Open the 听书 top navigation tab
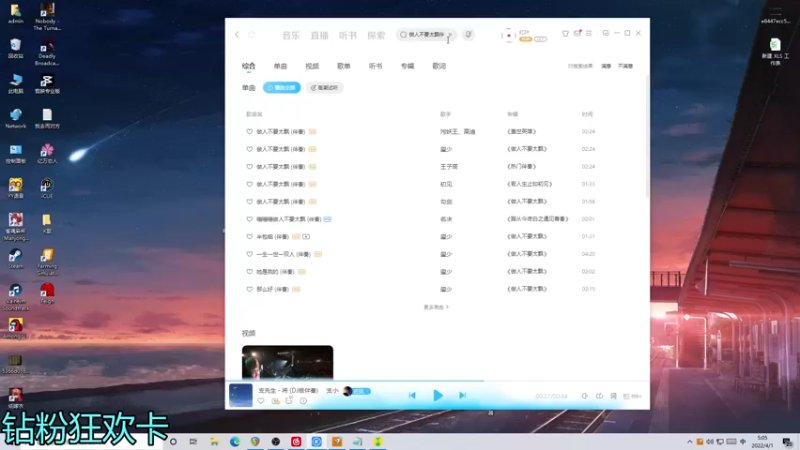The image size is (800, 450). [348, 35]
